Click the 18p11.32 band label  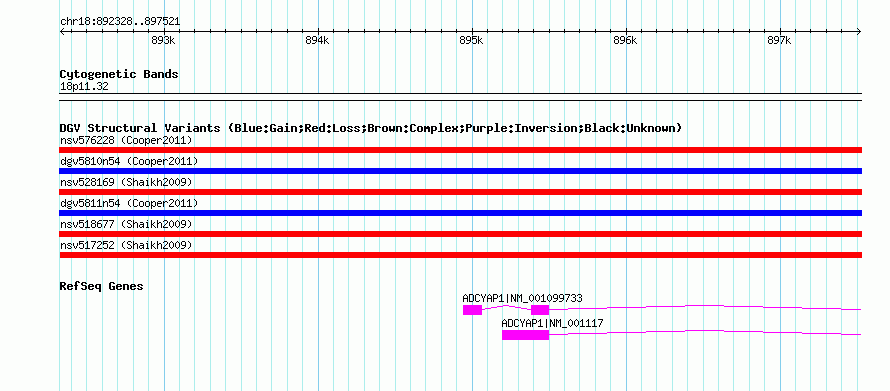click(84, 87)
